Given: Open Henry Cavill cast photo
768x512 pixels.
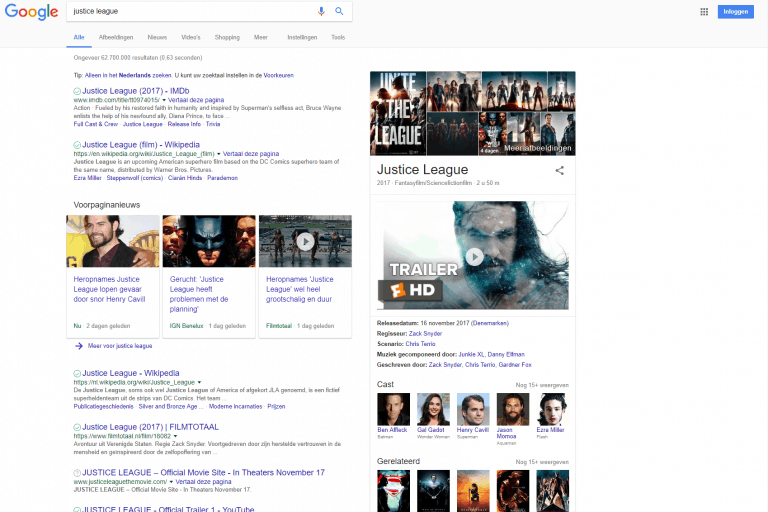Looking at the screenshot, I should coord(473,409).
